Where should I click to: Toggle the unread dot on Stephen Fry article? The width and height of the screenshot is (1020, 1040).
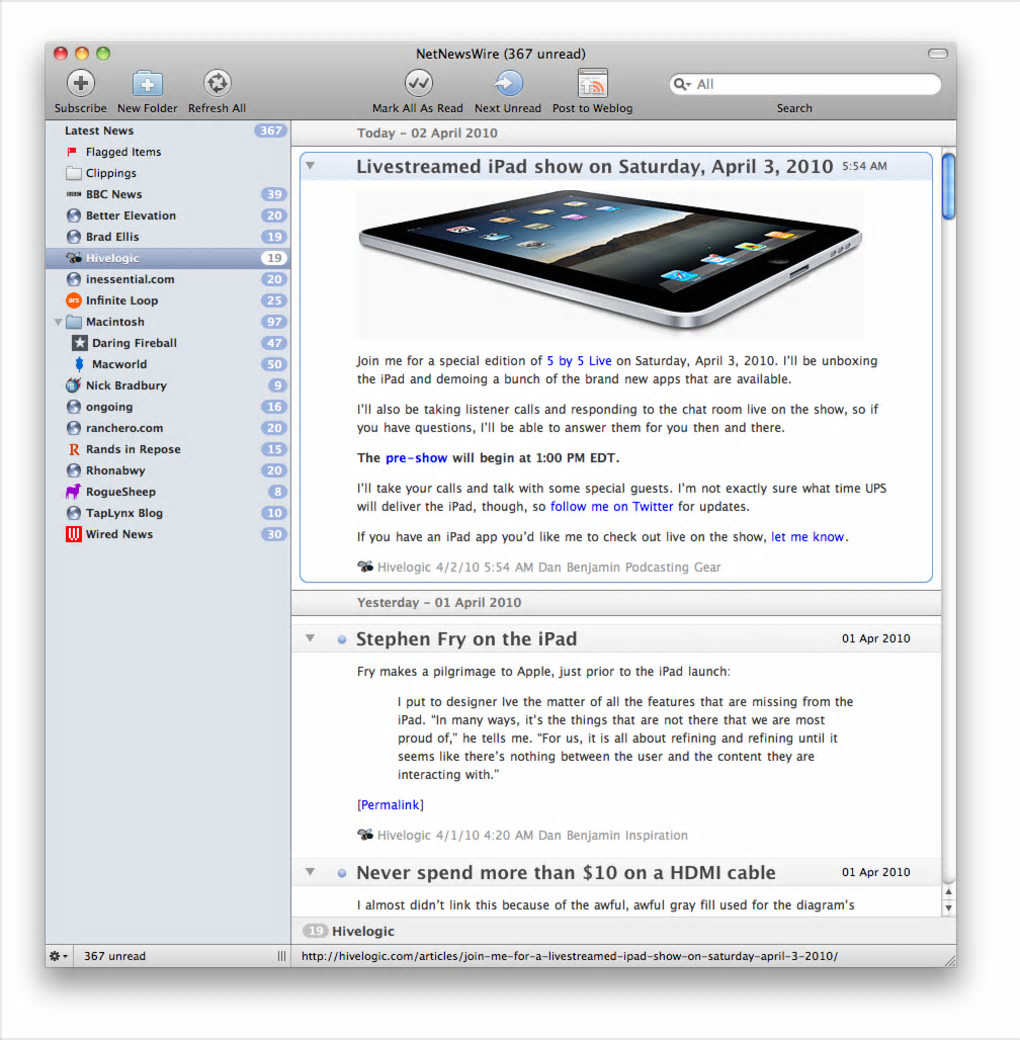(342, 640)
